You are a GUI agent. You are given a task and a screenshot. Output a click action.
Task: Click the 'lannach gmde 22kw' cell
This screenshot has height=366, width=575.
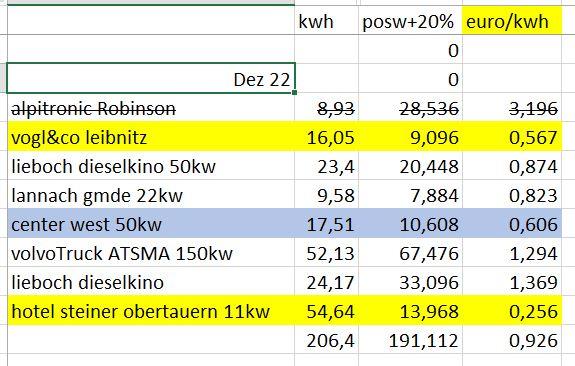click(x=151, y=195)
